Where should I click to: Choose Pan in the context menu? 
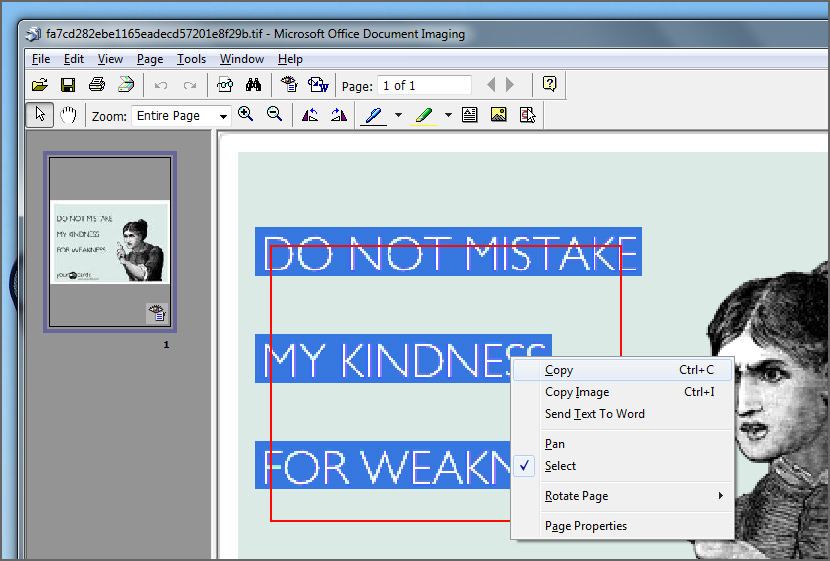[622, 444]
